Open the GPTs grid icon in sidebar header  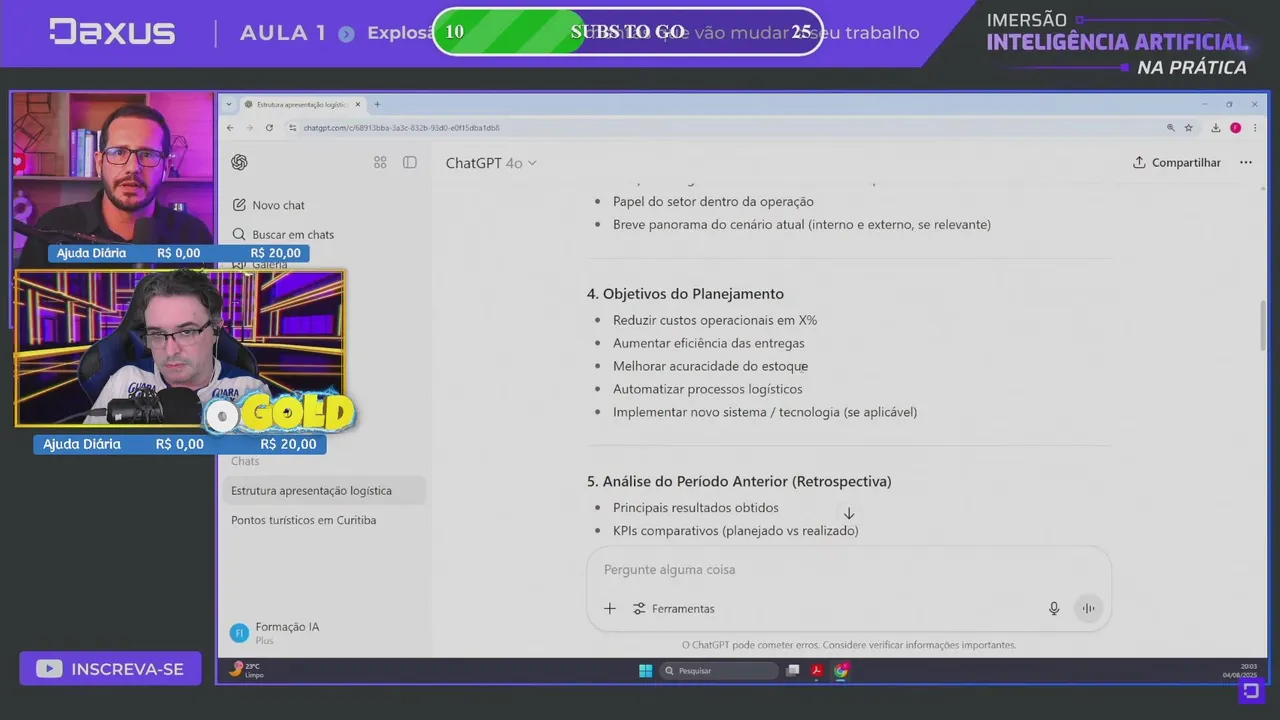pyautogui.click(x=380, y=162)
